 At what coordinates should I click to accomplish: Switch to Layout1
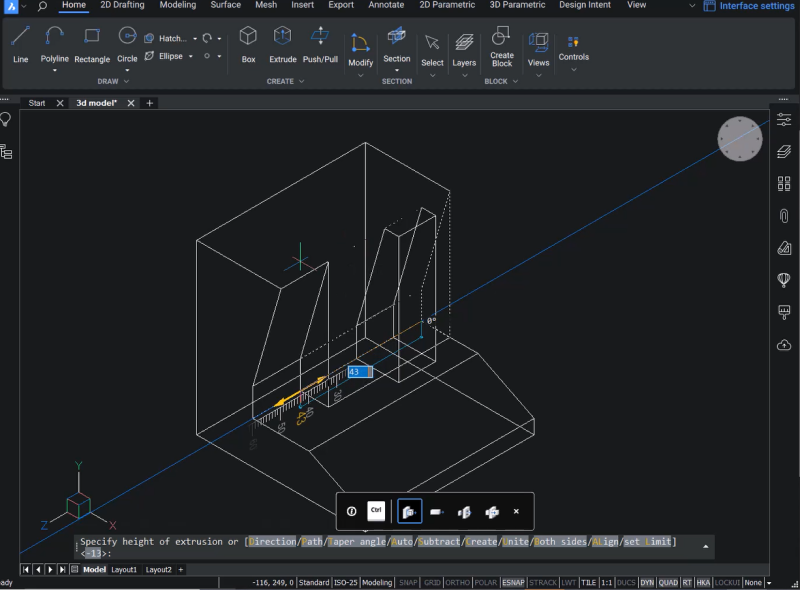(x=122, y=569)
